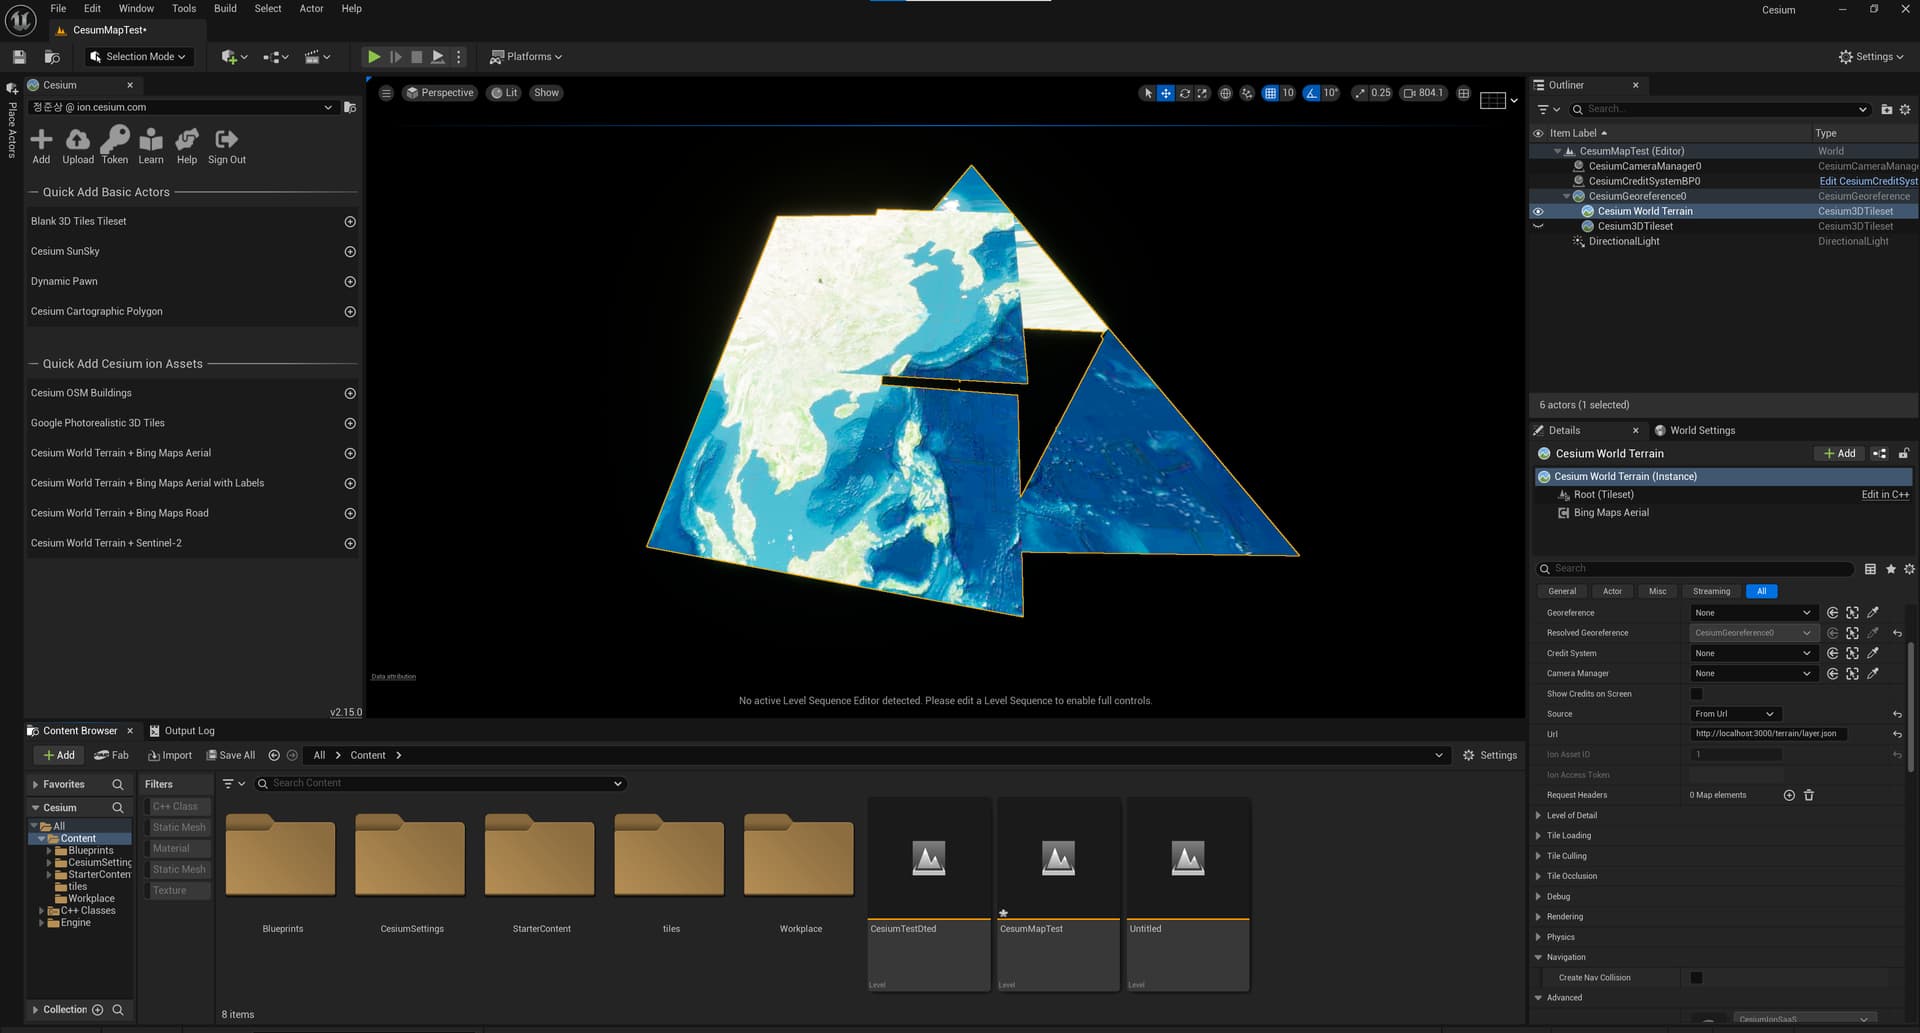Open Credit System None dropdown
Viewport: 1920px width, 1033px height.
point(1753,653)
